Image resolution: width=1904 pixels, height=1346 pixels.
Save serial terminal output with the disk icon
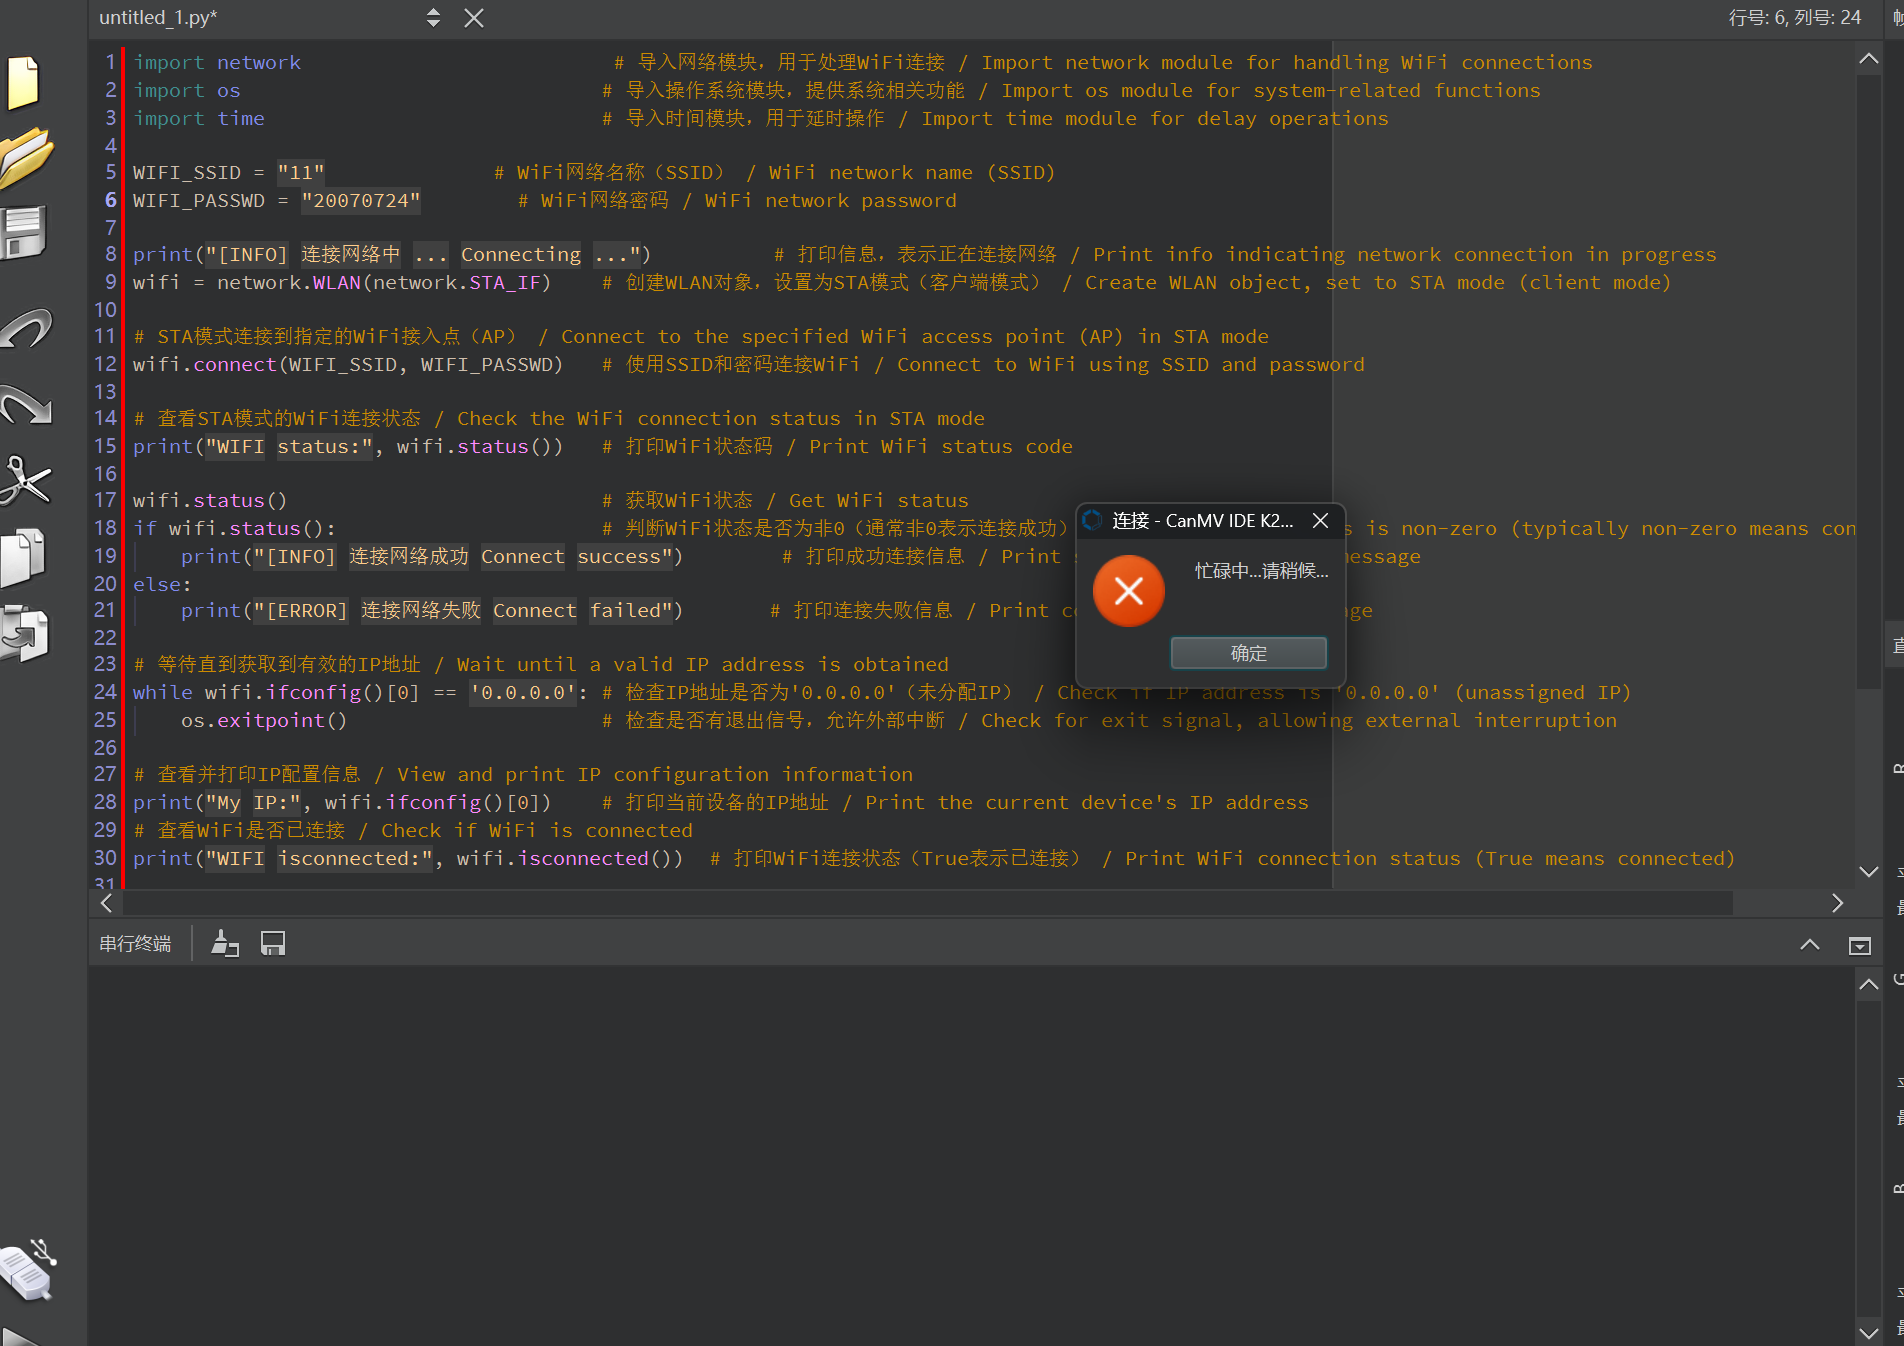[273, 943]
